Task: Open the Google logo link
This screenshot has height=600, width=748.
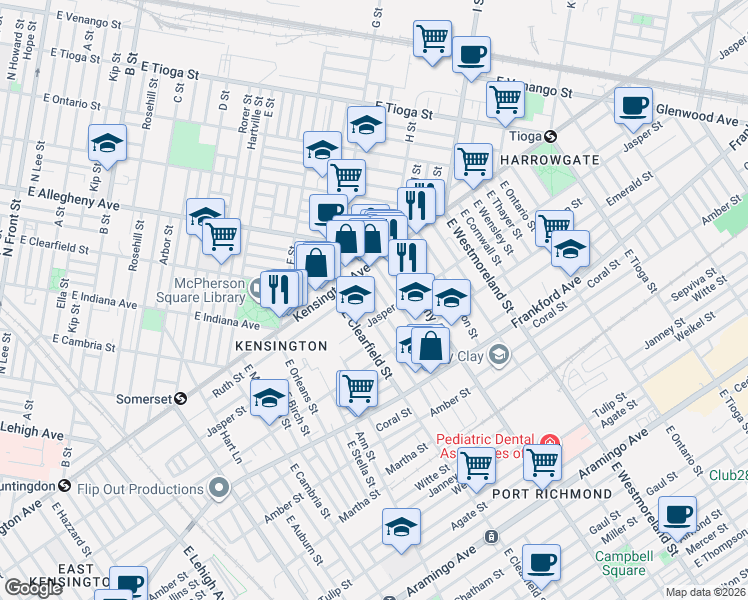Action: click(33, 588)
